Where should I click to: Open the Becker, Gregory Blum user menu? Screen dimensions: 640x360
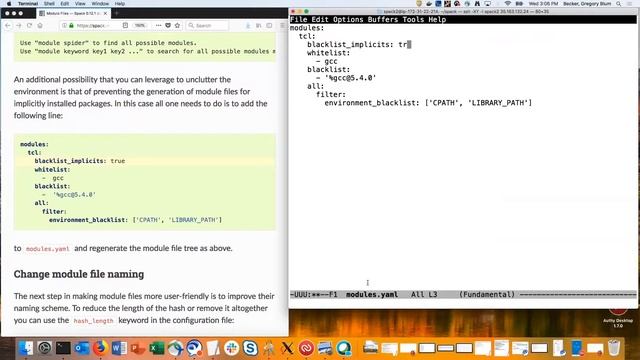(x=587, y=3)
